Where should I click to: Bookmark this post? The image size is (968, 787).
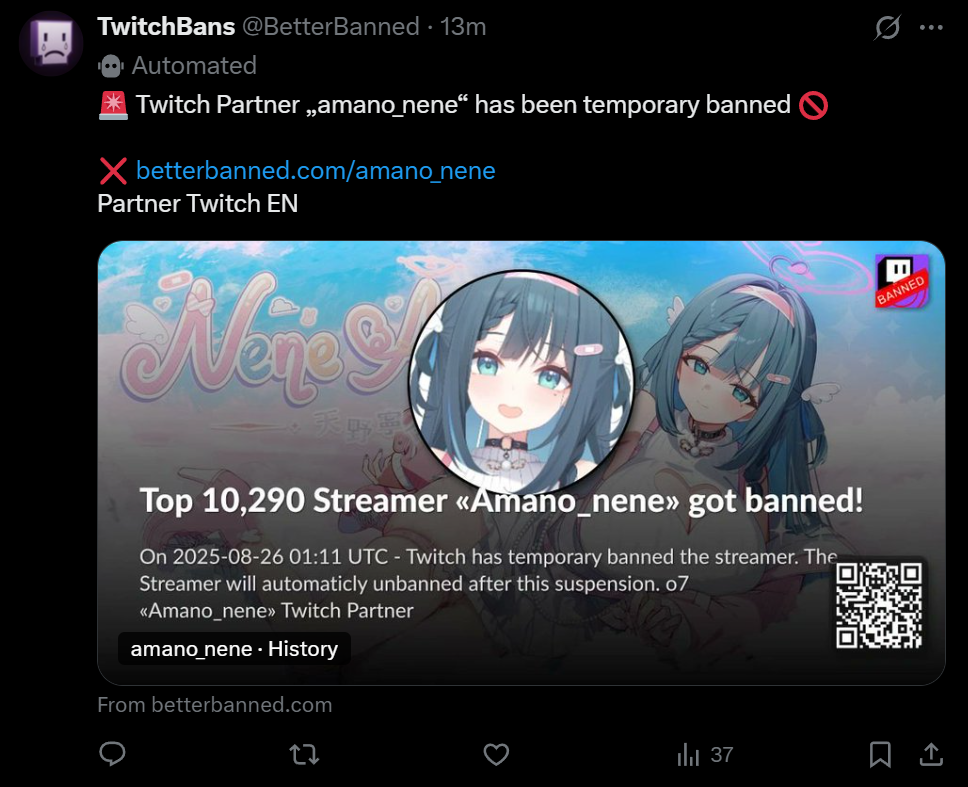tap(880, 754)
